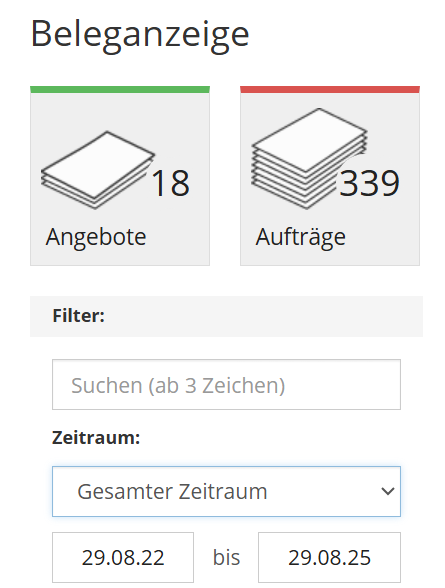The width and height of the screenshot is (445, 588).
Task: Click the Filter: section header
Action: tap(79, 316)
